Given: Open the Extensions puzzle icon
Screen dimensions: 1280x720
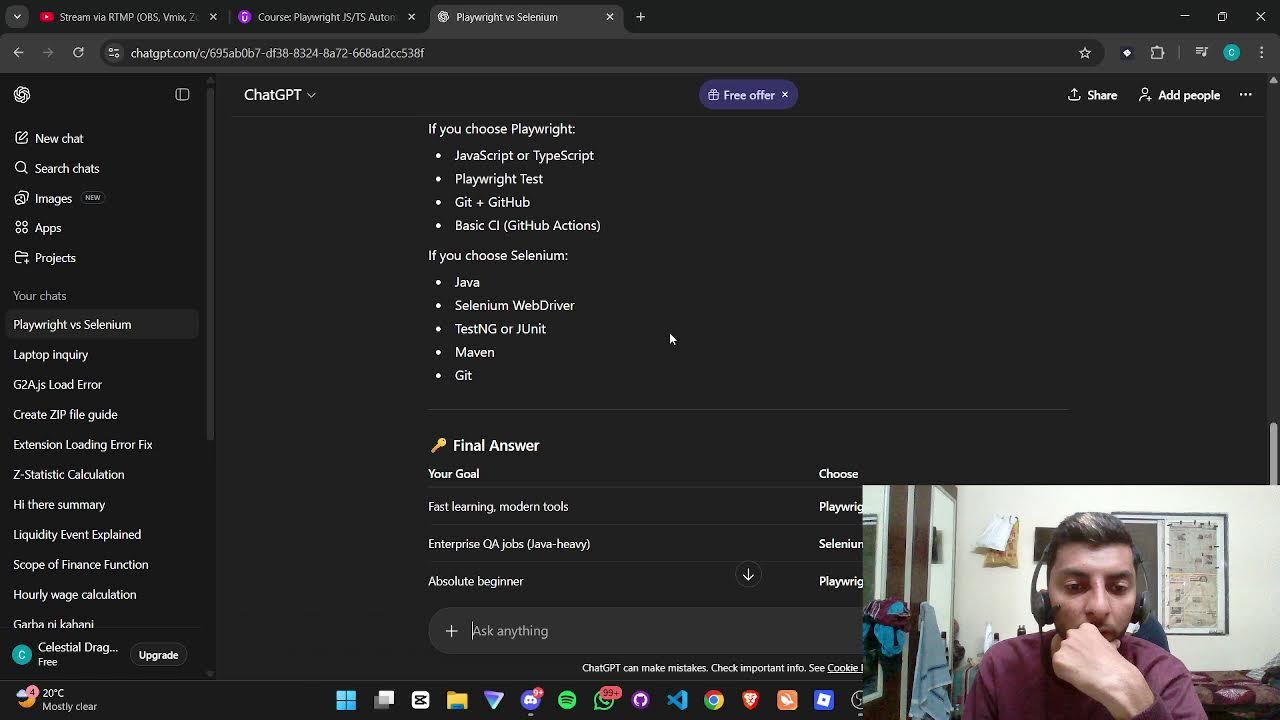Looking at the screenshot, I should [1158, 53].
